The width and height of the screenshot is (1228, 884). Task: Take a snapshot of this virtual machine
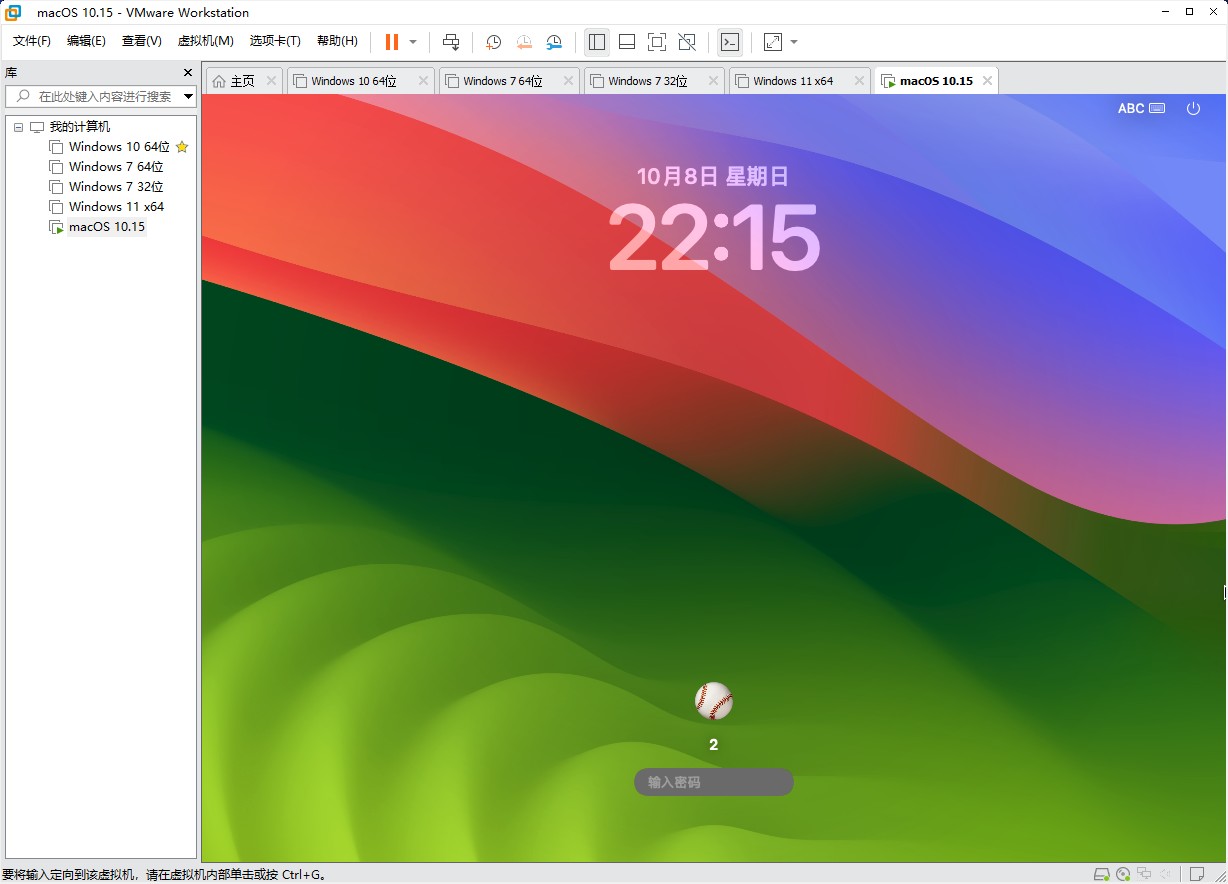[492, 42]
